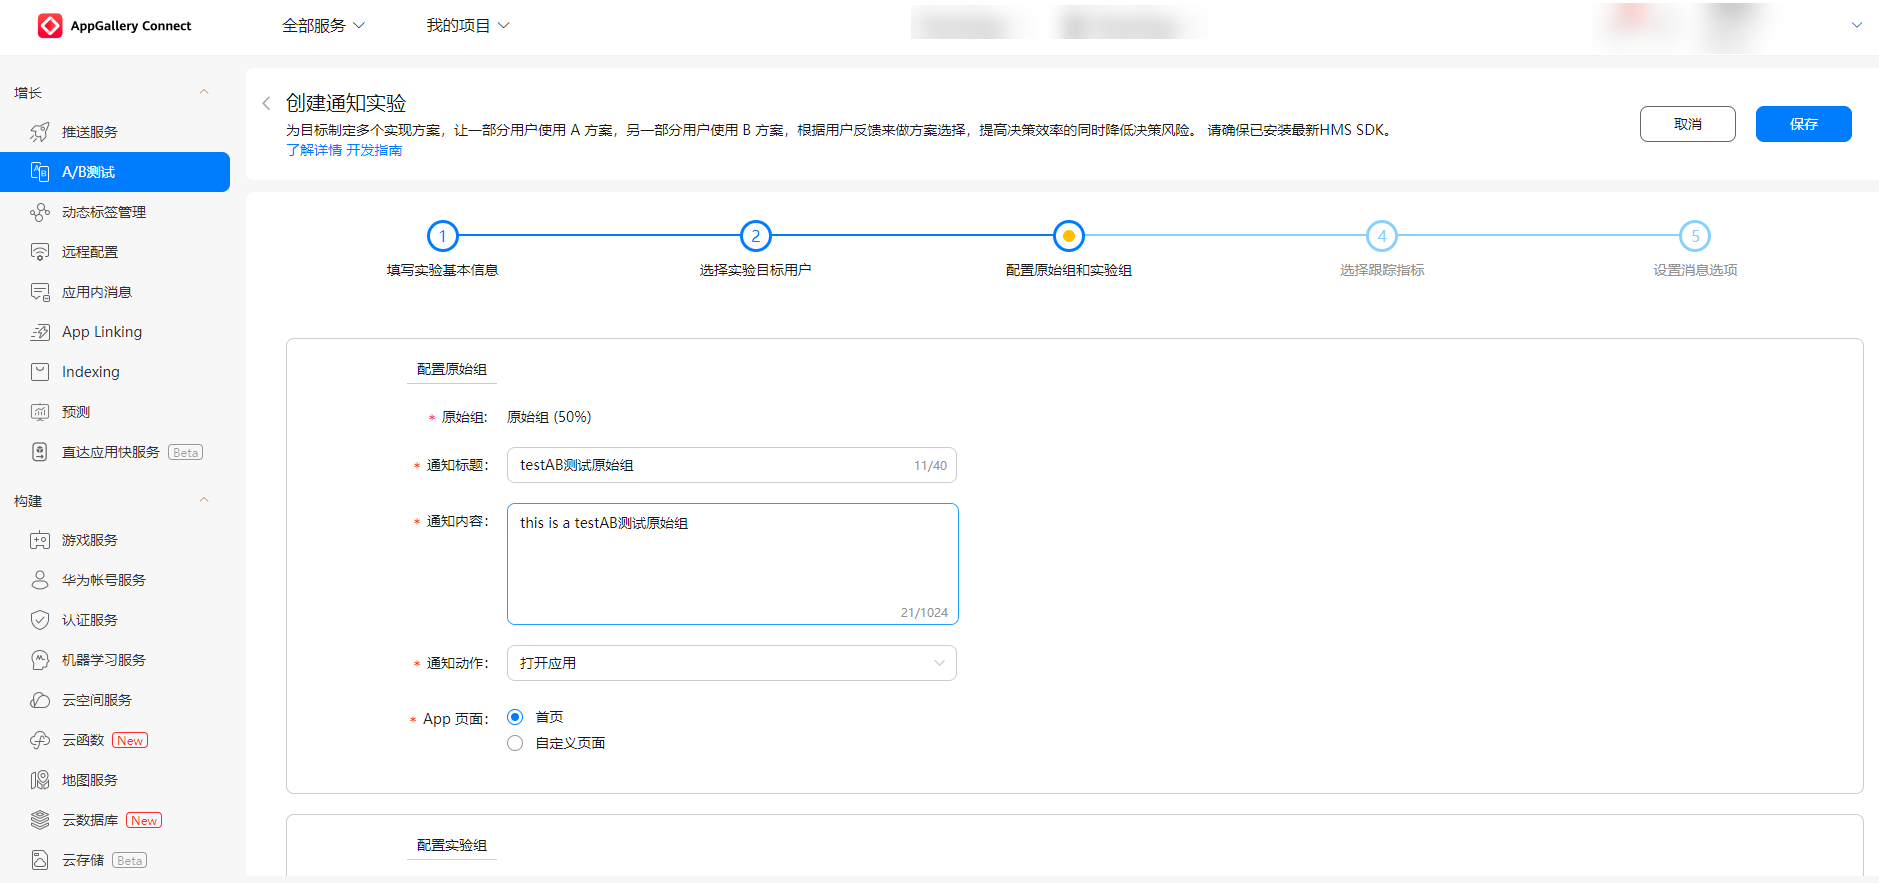Click the push service rocket icon
The height and width of the screenshot is (883, 1879).
point(40,132)
